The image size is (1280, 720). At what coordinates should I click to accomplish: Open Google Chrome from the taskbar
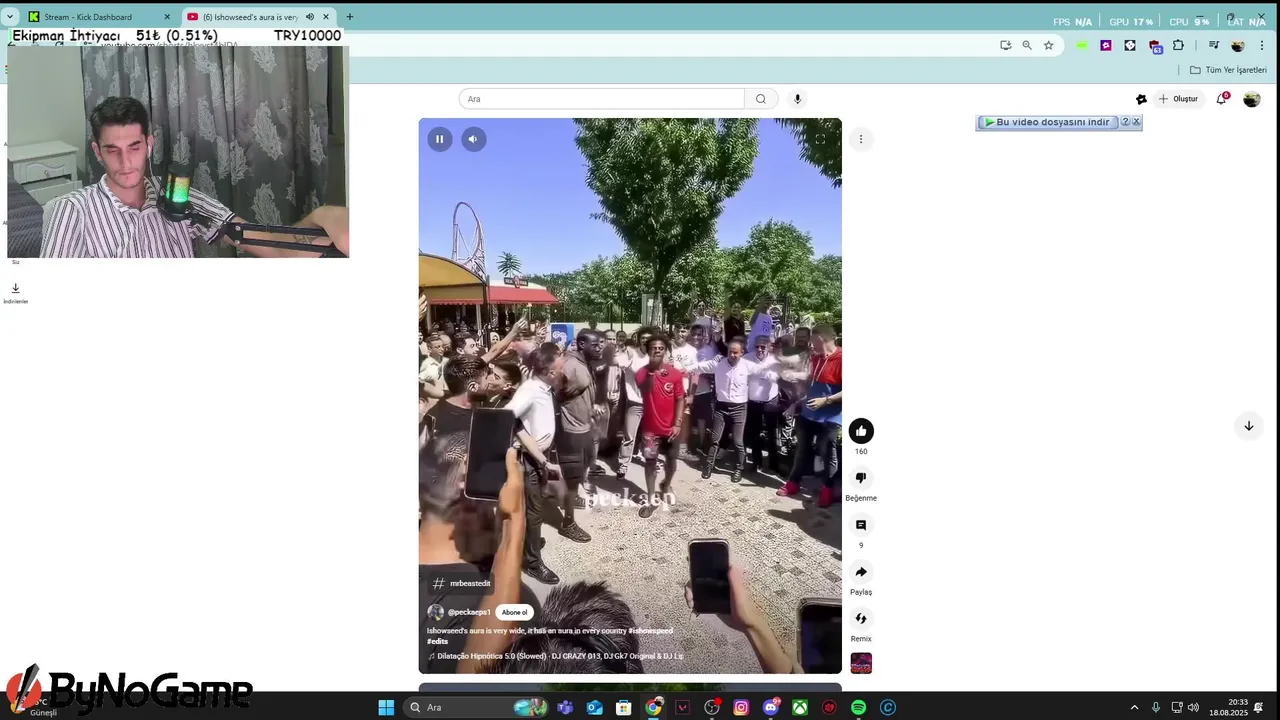point(653,707)
